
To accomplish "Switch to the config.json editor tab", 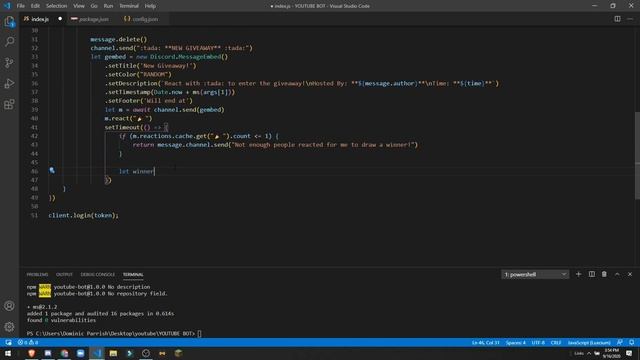I will tap(145, 19).
